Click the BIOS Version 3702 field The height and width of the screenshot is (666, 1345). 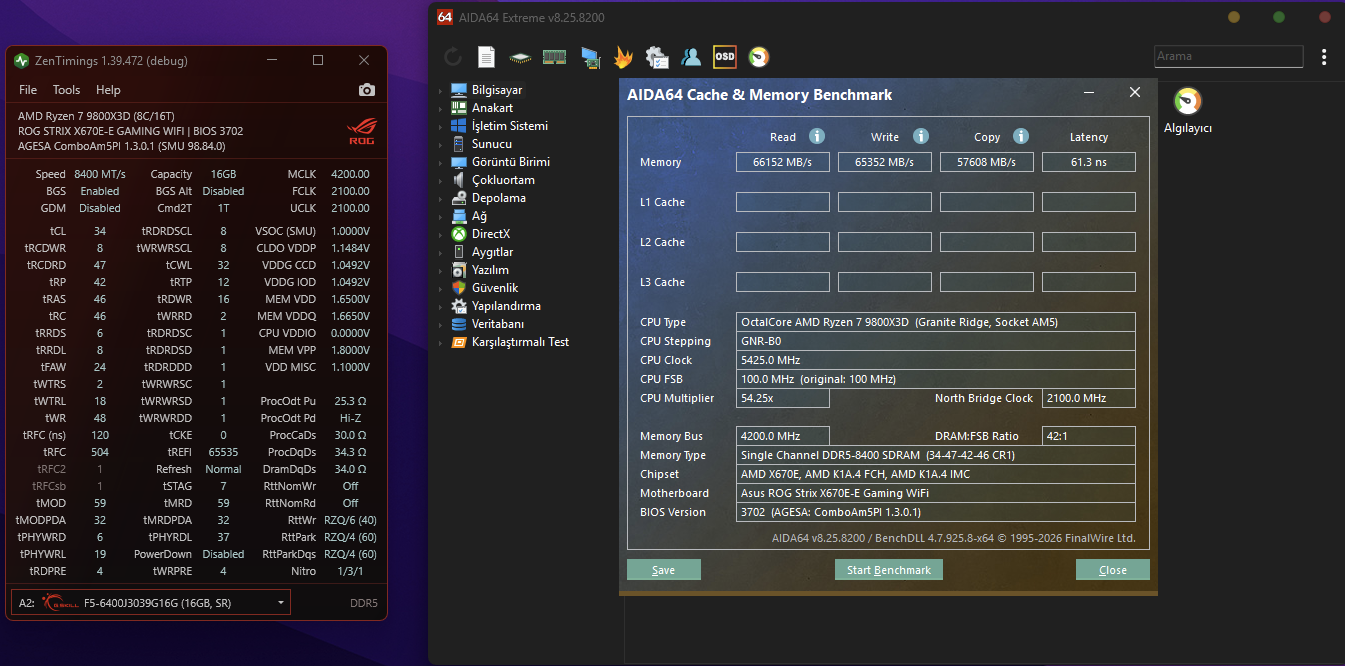(936, 512)
